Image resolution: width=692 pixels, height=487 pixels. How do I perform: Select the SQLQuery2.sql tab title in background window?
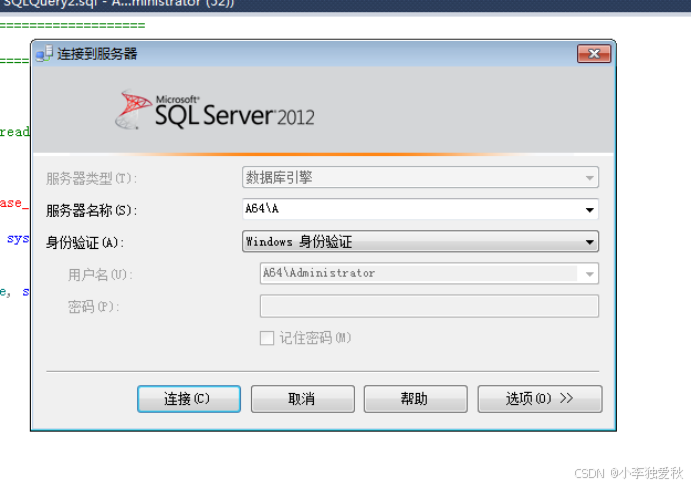(119, 4)
